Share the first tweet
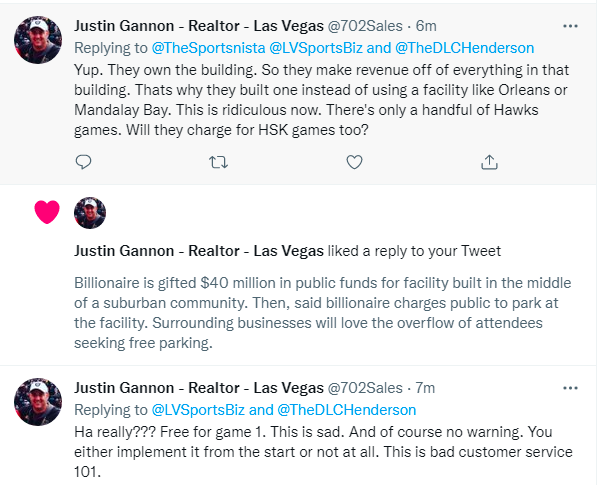The image size is (605, 485). [489, 161]
